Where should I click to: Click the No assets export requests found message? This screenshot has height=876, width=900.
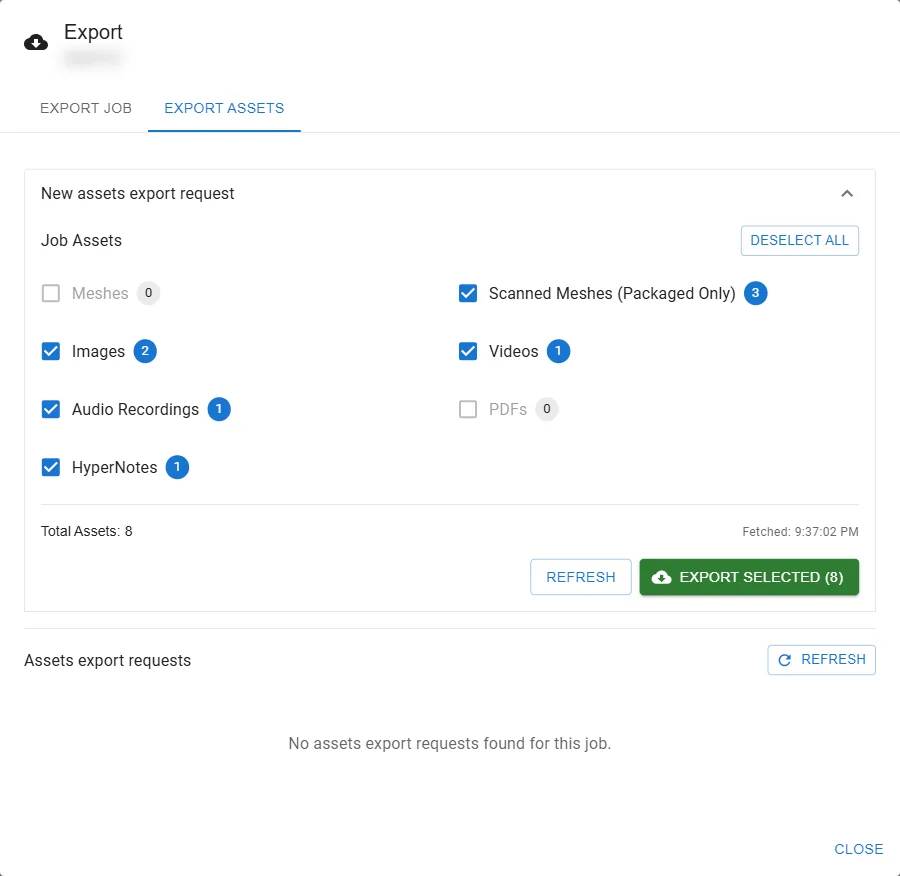(x=449, y=743)
